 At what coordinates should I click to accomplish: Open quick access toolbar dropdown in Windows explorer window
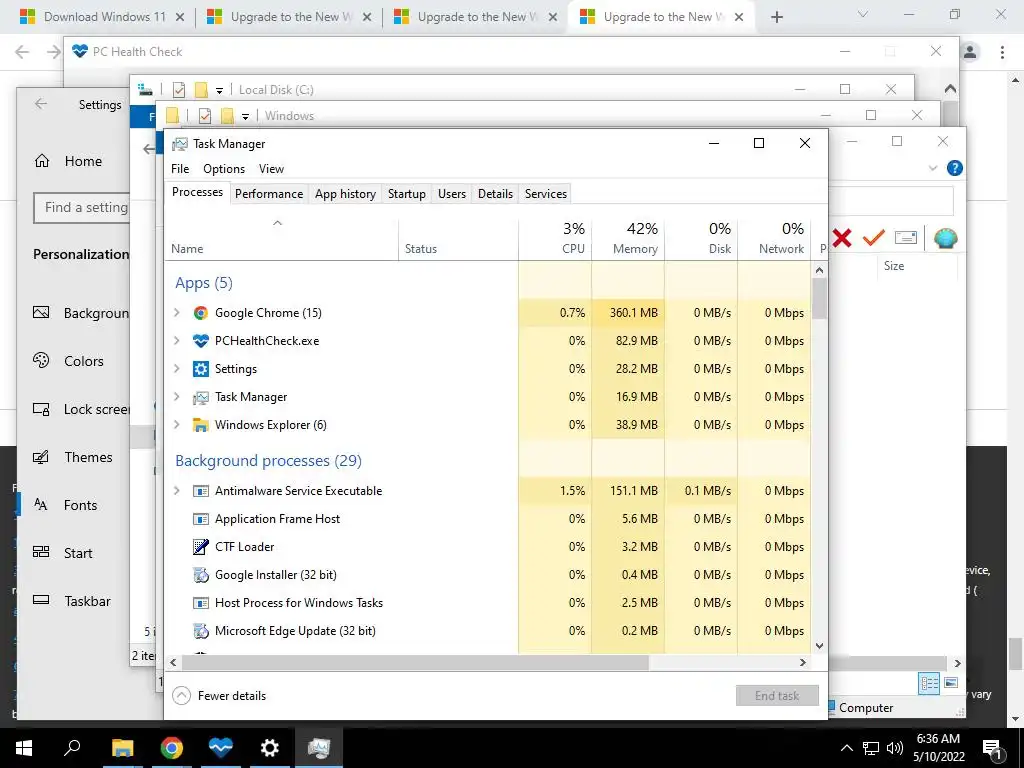pyautogui.click(x=246, y=116)
